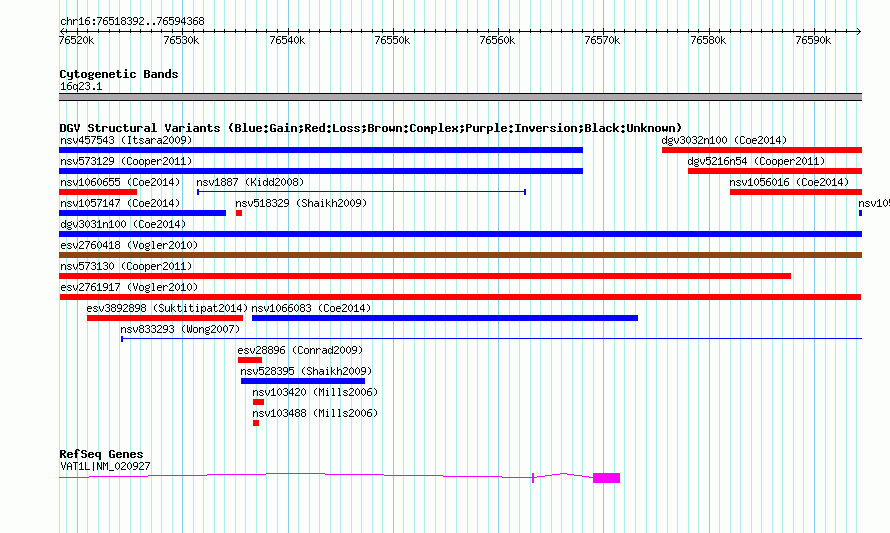890x533 pixels.
Task: Click the small red nsv518329 marker
Action: [x=239, y=213]
